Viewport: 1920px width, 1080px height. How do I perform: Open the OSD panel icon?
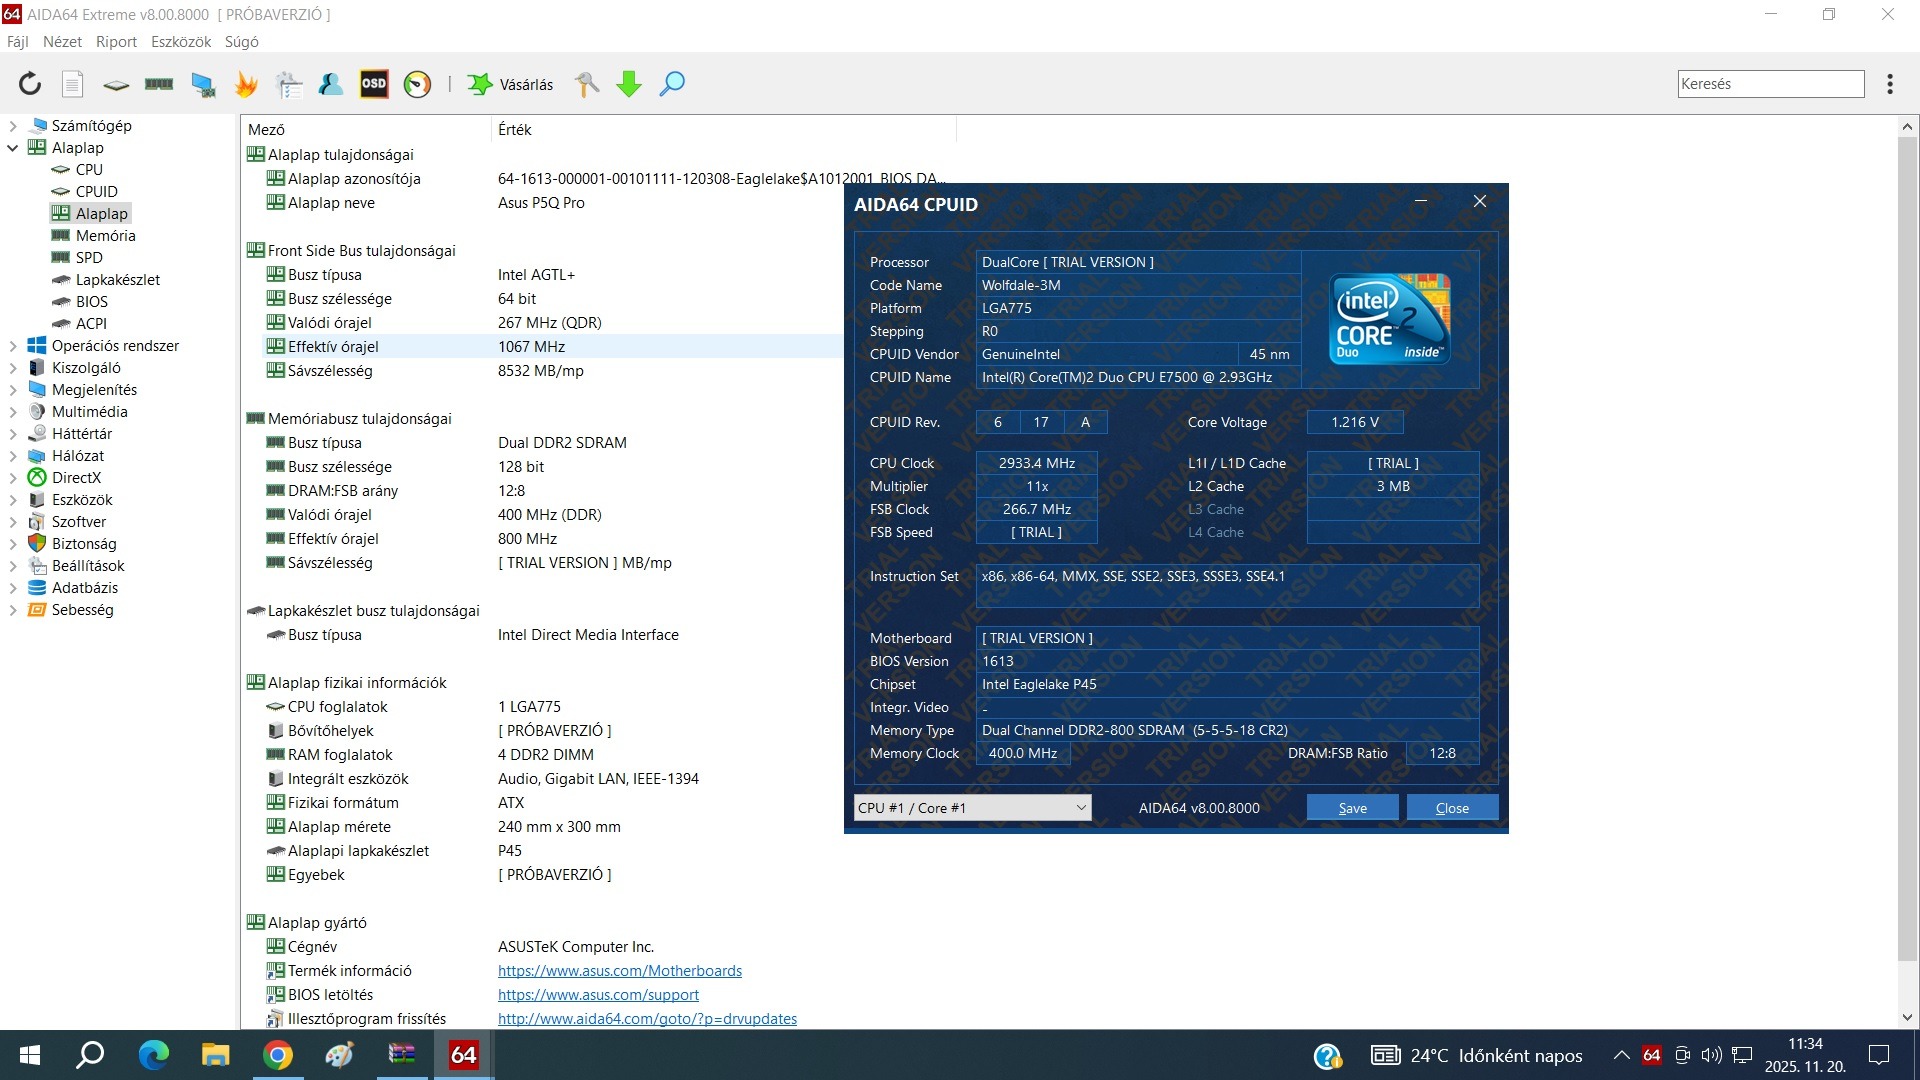pyautogui.click(x=374, y=84)
